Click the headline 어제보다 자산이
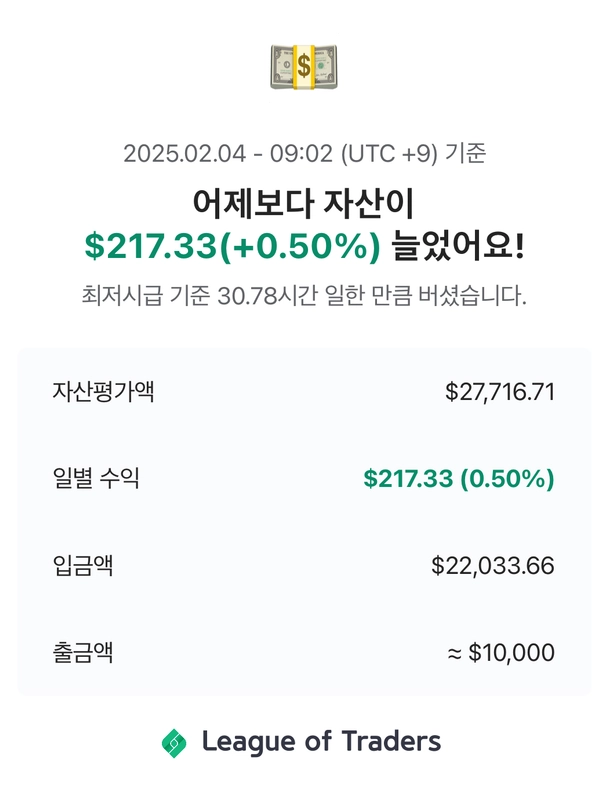Image resolution: width=609 pixels, height=800 pixels. tap(303, 203)
